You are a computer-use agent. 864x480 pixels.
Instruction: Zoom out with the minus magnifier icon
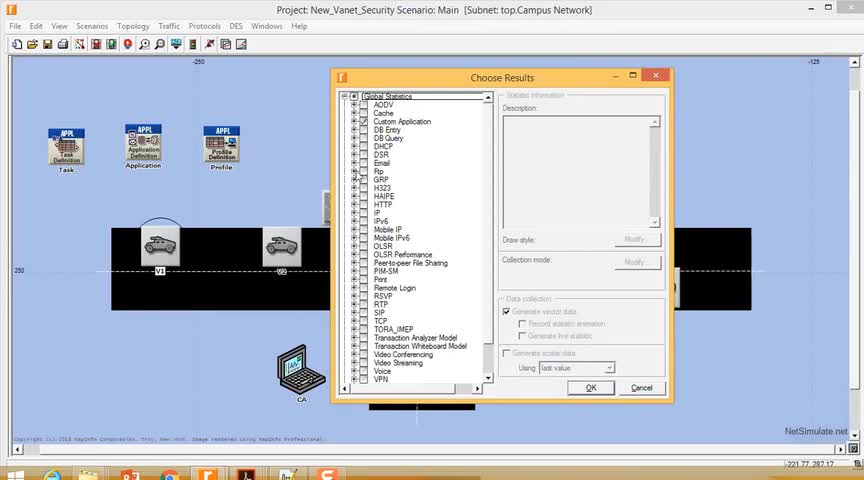pyautogui.click(x=160, y=44)
